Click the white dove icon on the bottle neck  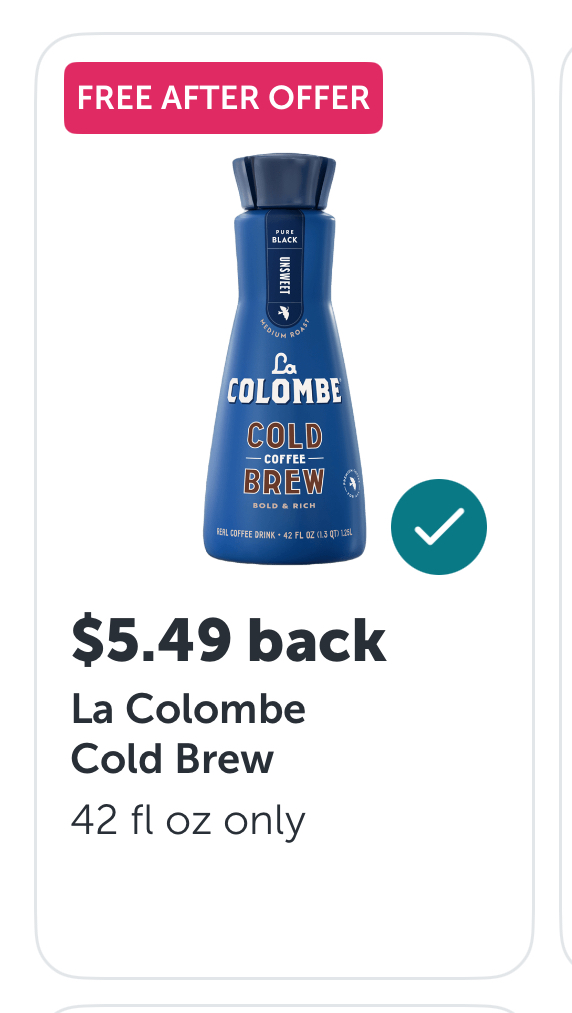[284, 313]
